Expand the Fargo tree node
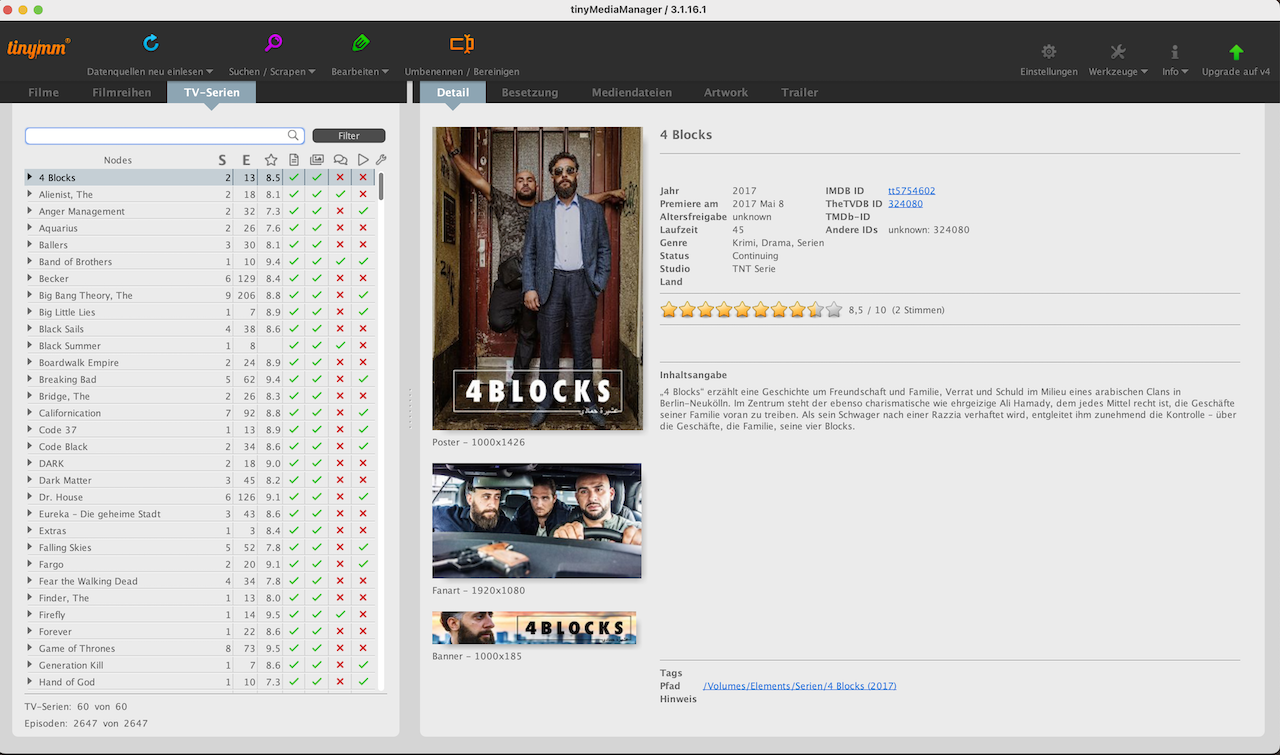 click(x=30, y=564)
